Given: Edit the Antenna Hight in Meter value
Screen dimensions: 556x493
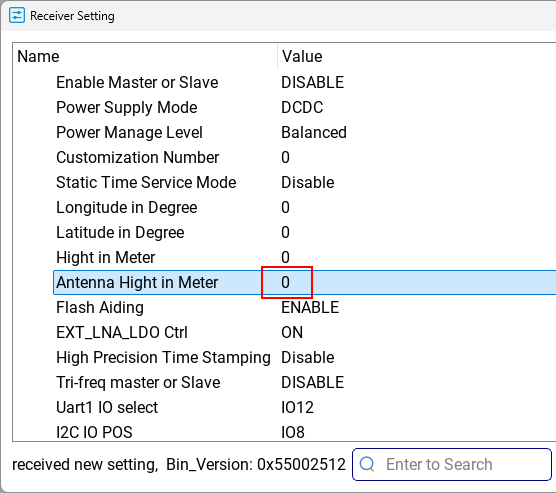Looking at the screenshot, I should (285, 282).
